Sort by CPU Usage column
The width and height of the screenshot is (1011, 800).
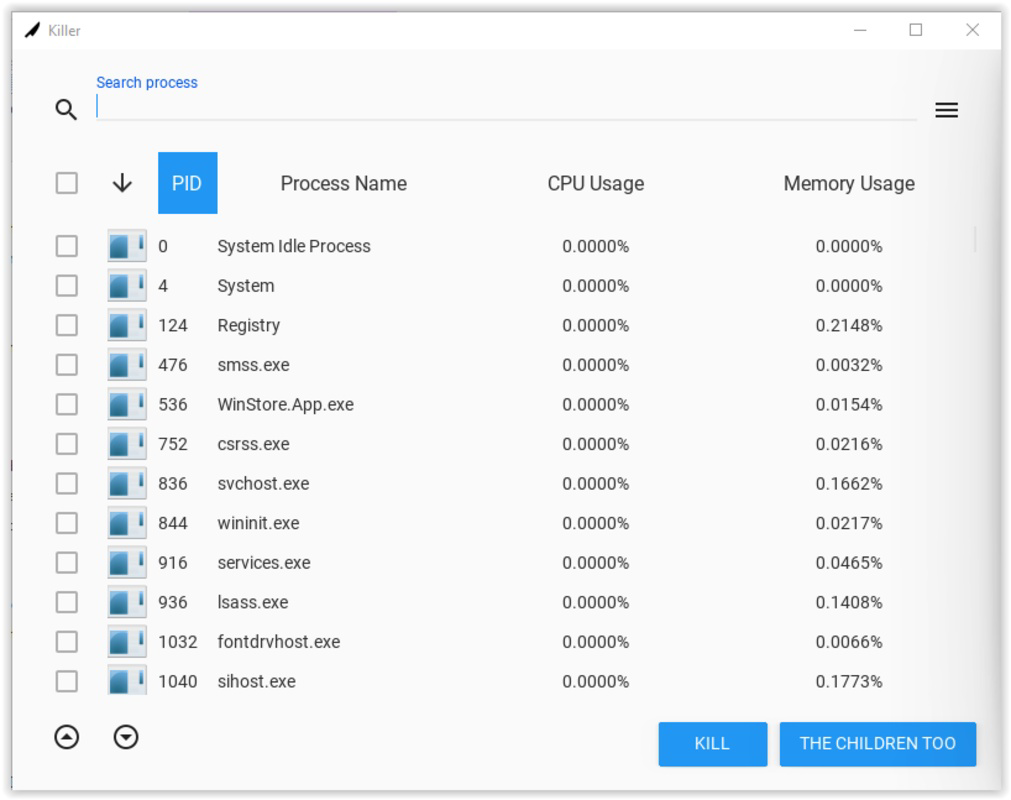coord(596,184)
